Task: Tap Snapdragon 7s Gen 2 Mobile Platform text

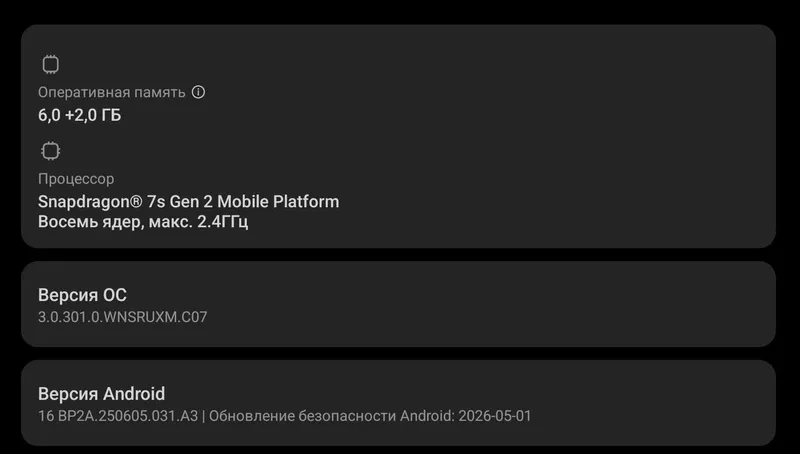Action: (x=188, y=201)
